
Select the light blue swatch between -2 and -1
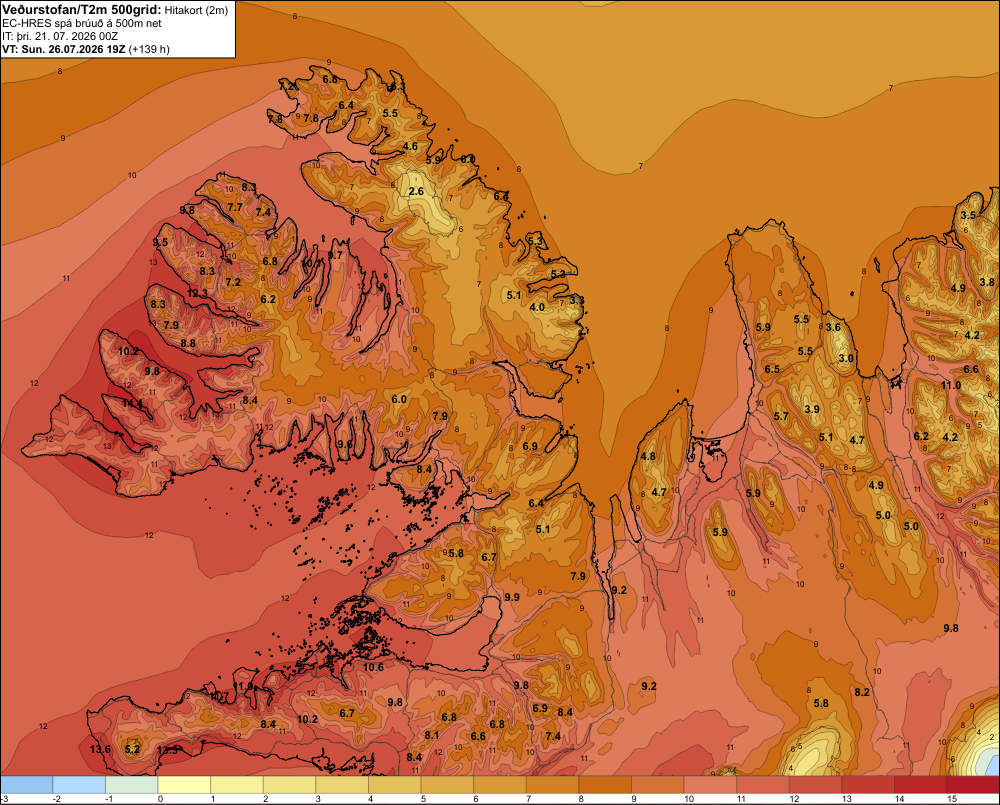click(x=79, y=784)
